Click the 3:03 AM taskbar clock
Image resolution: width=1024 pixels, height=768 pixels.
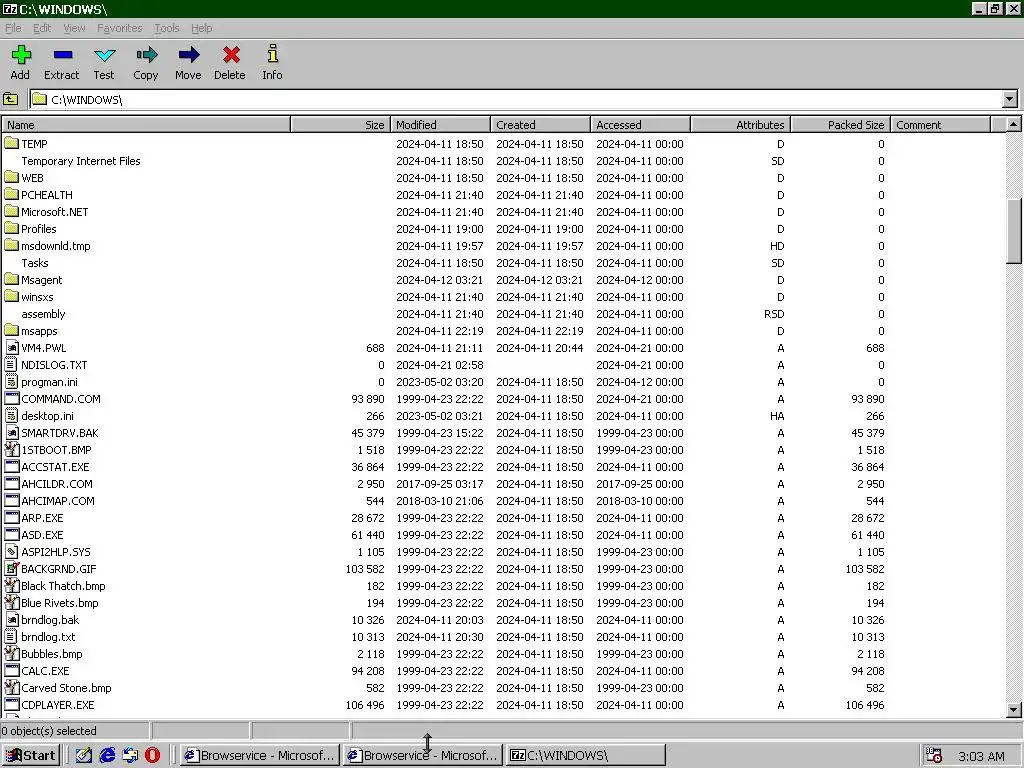(x=981, y=756)
